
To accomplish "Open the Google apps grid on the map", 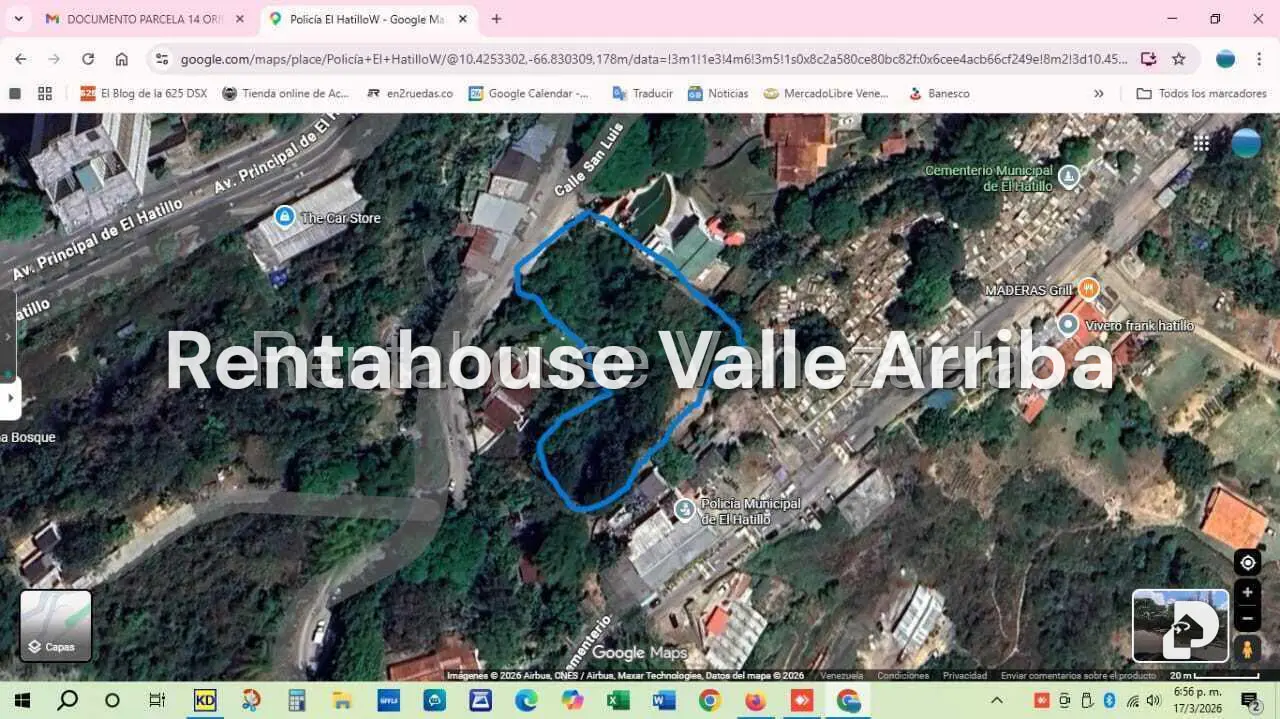I will click(x=1201, y=143).
